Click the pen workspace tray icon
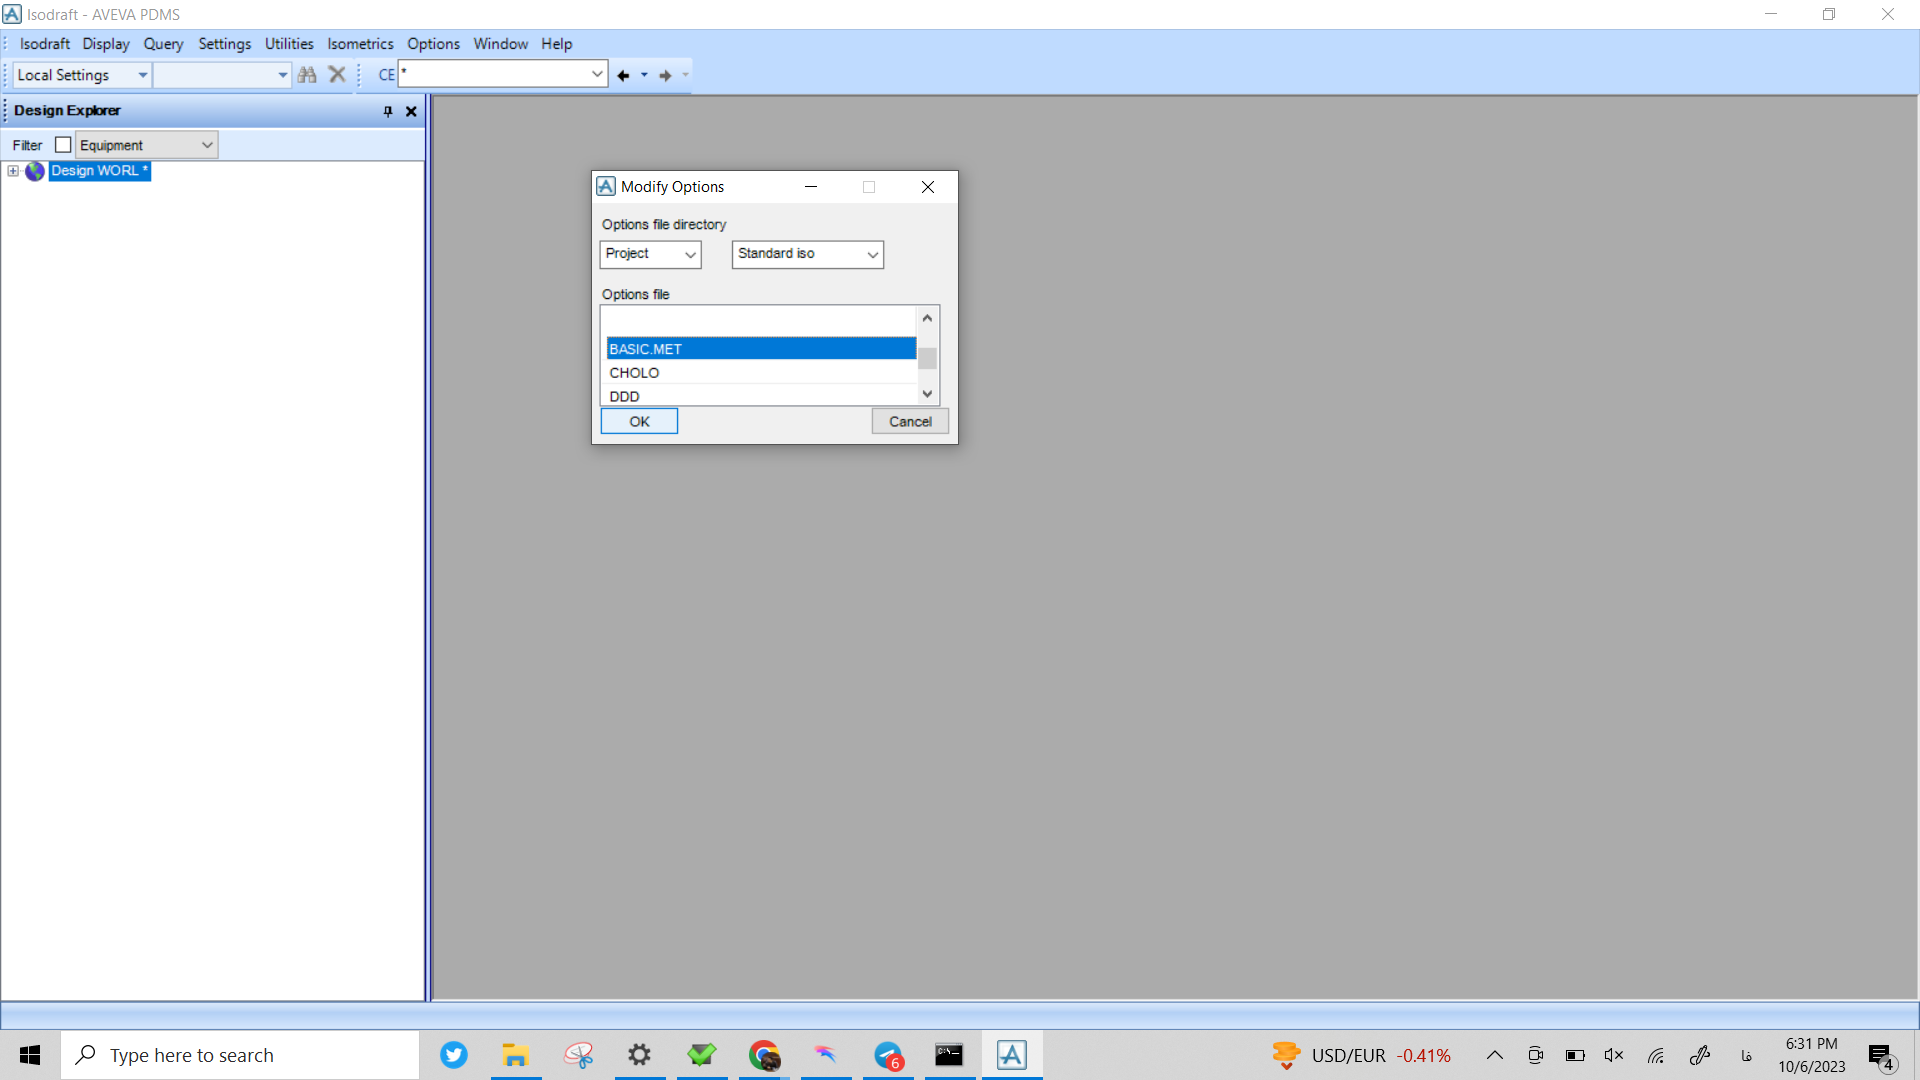 coord(1700,1055)
